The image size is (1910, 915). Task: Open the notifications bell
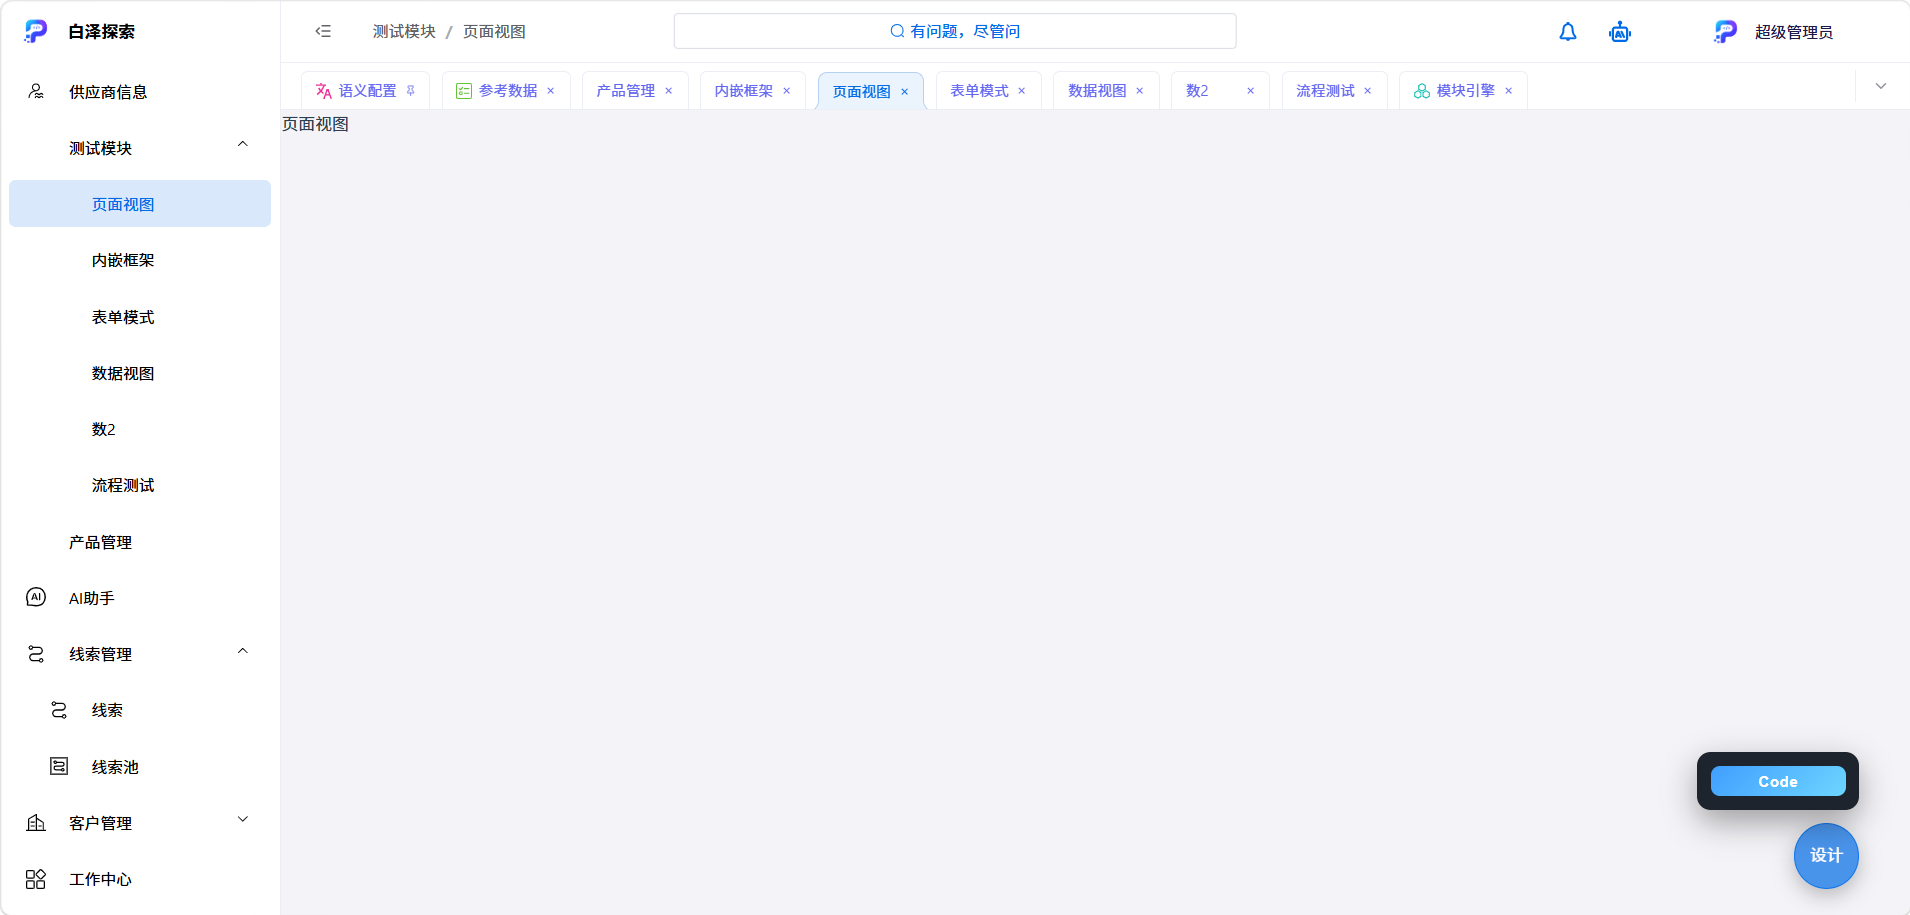click(x=1568, y=32)
